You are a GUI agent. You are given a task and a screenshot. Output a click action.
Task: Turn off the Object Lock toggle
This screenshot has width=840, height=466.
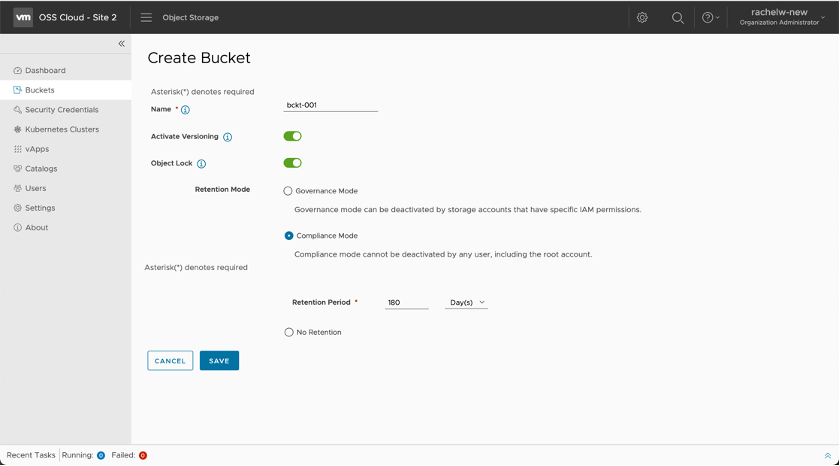point(292,163)
